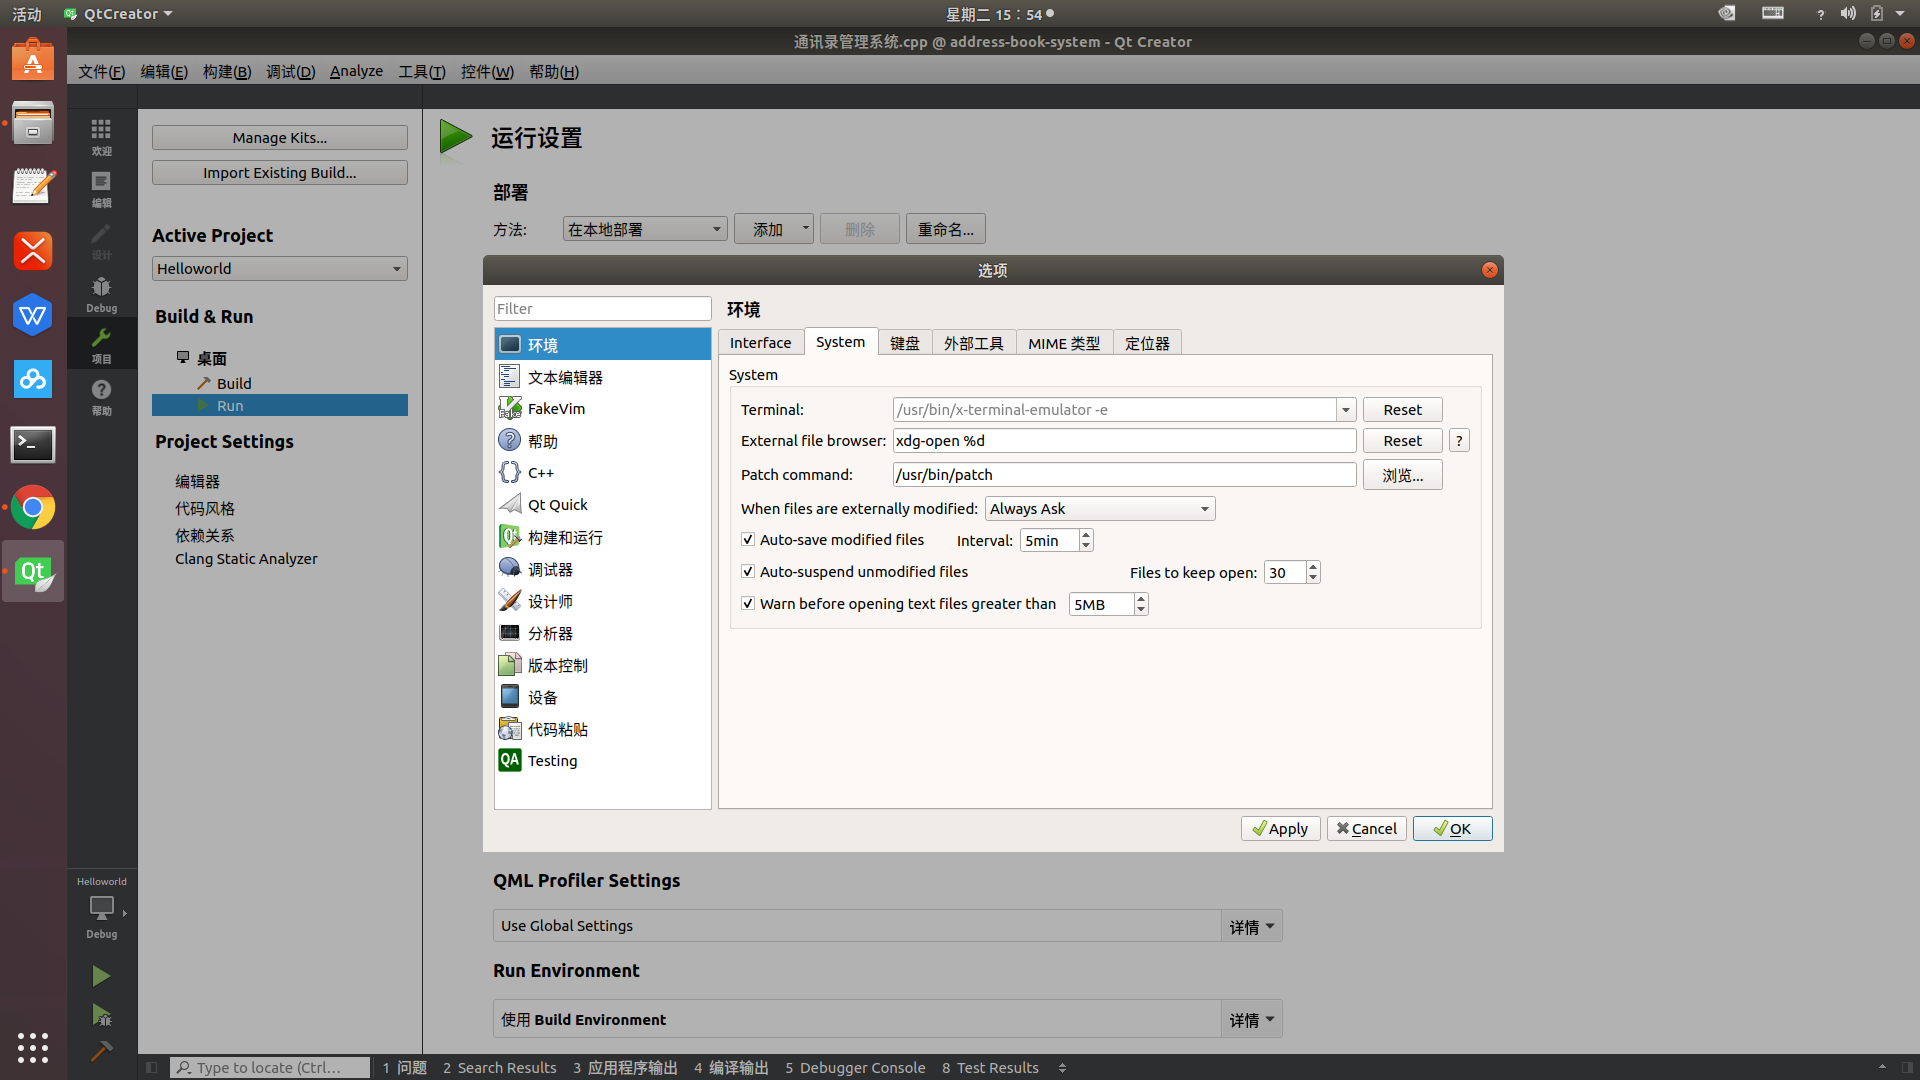Open the debugger options category
This screenshot has height=1080, width=1920.
click(x=550, y=569)
